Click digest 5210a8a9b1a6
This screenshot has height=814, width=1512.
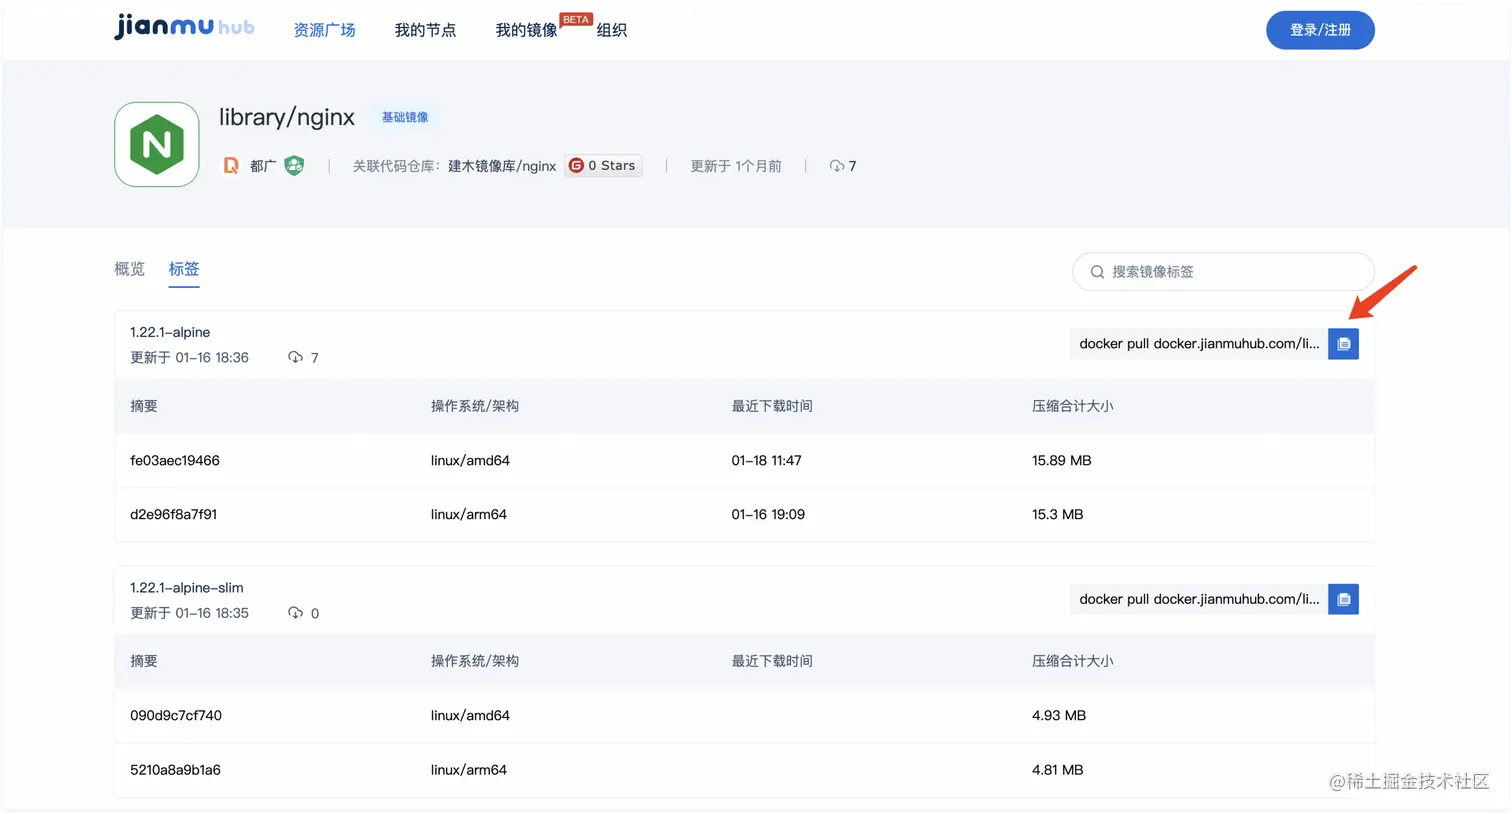tap(175, 770)
